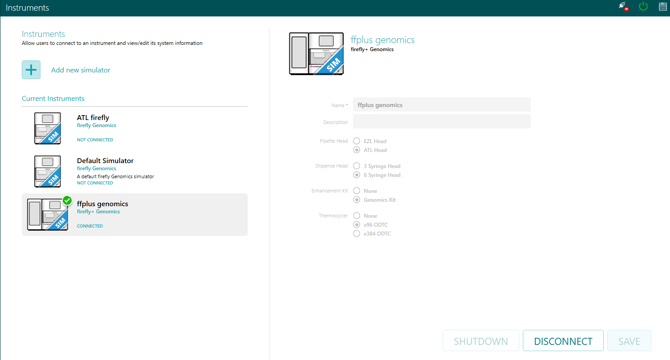
Task: Set Thermocycler to None
Action: point(356,215)
